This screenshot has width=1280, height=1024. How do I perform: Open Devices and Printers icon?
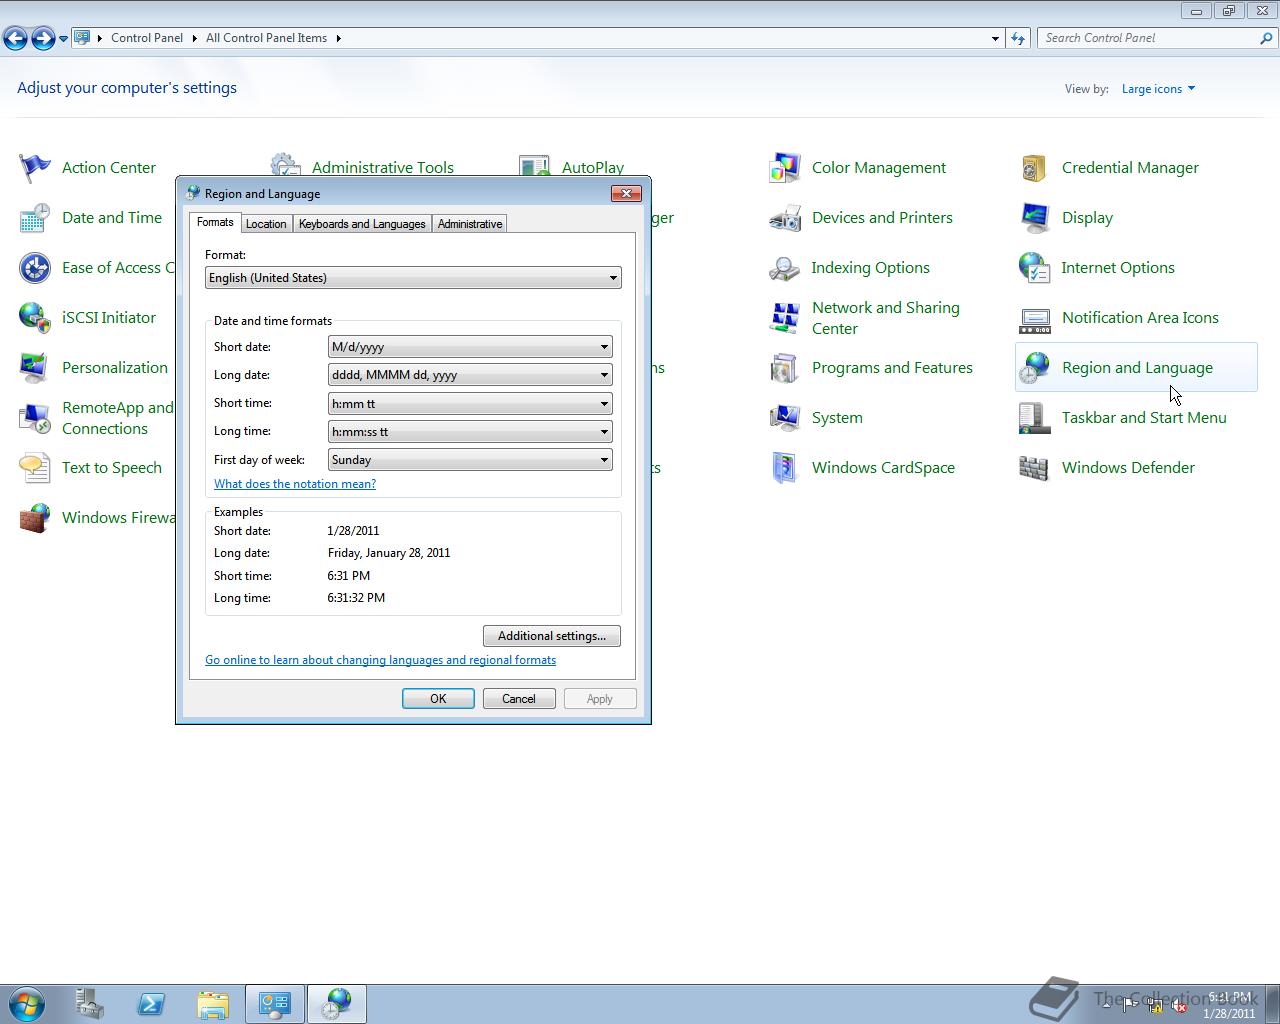point(785,218)
